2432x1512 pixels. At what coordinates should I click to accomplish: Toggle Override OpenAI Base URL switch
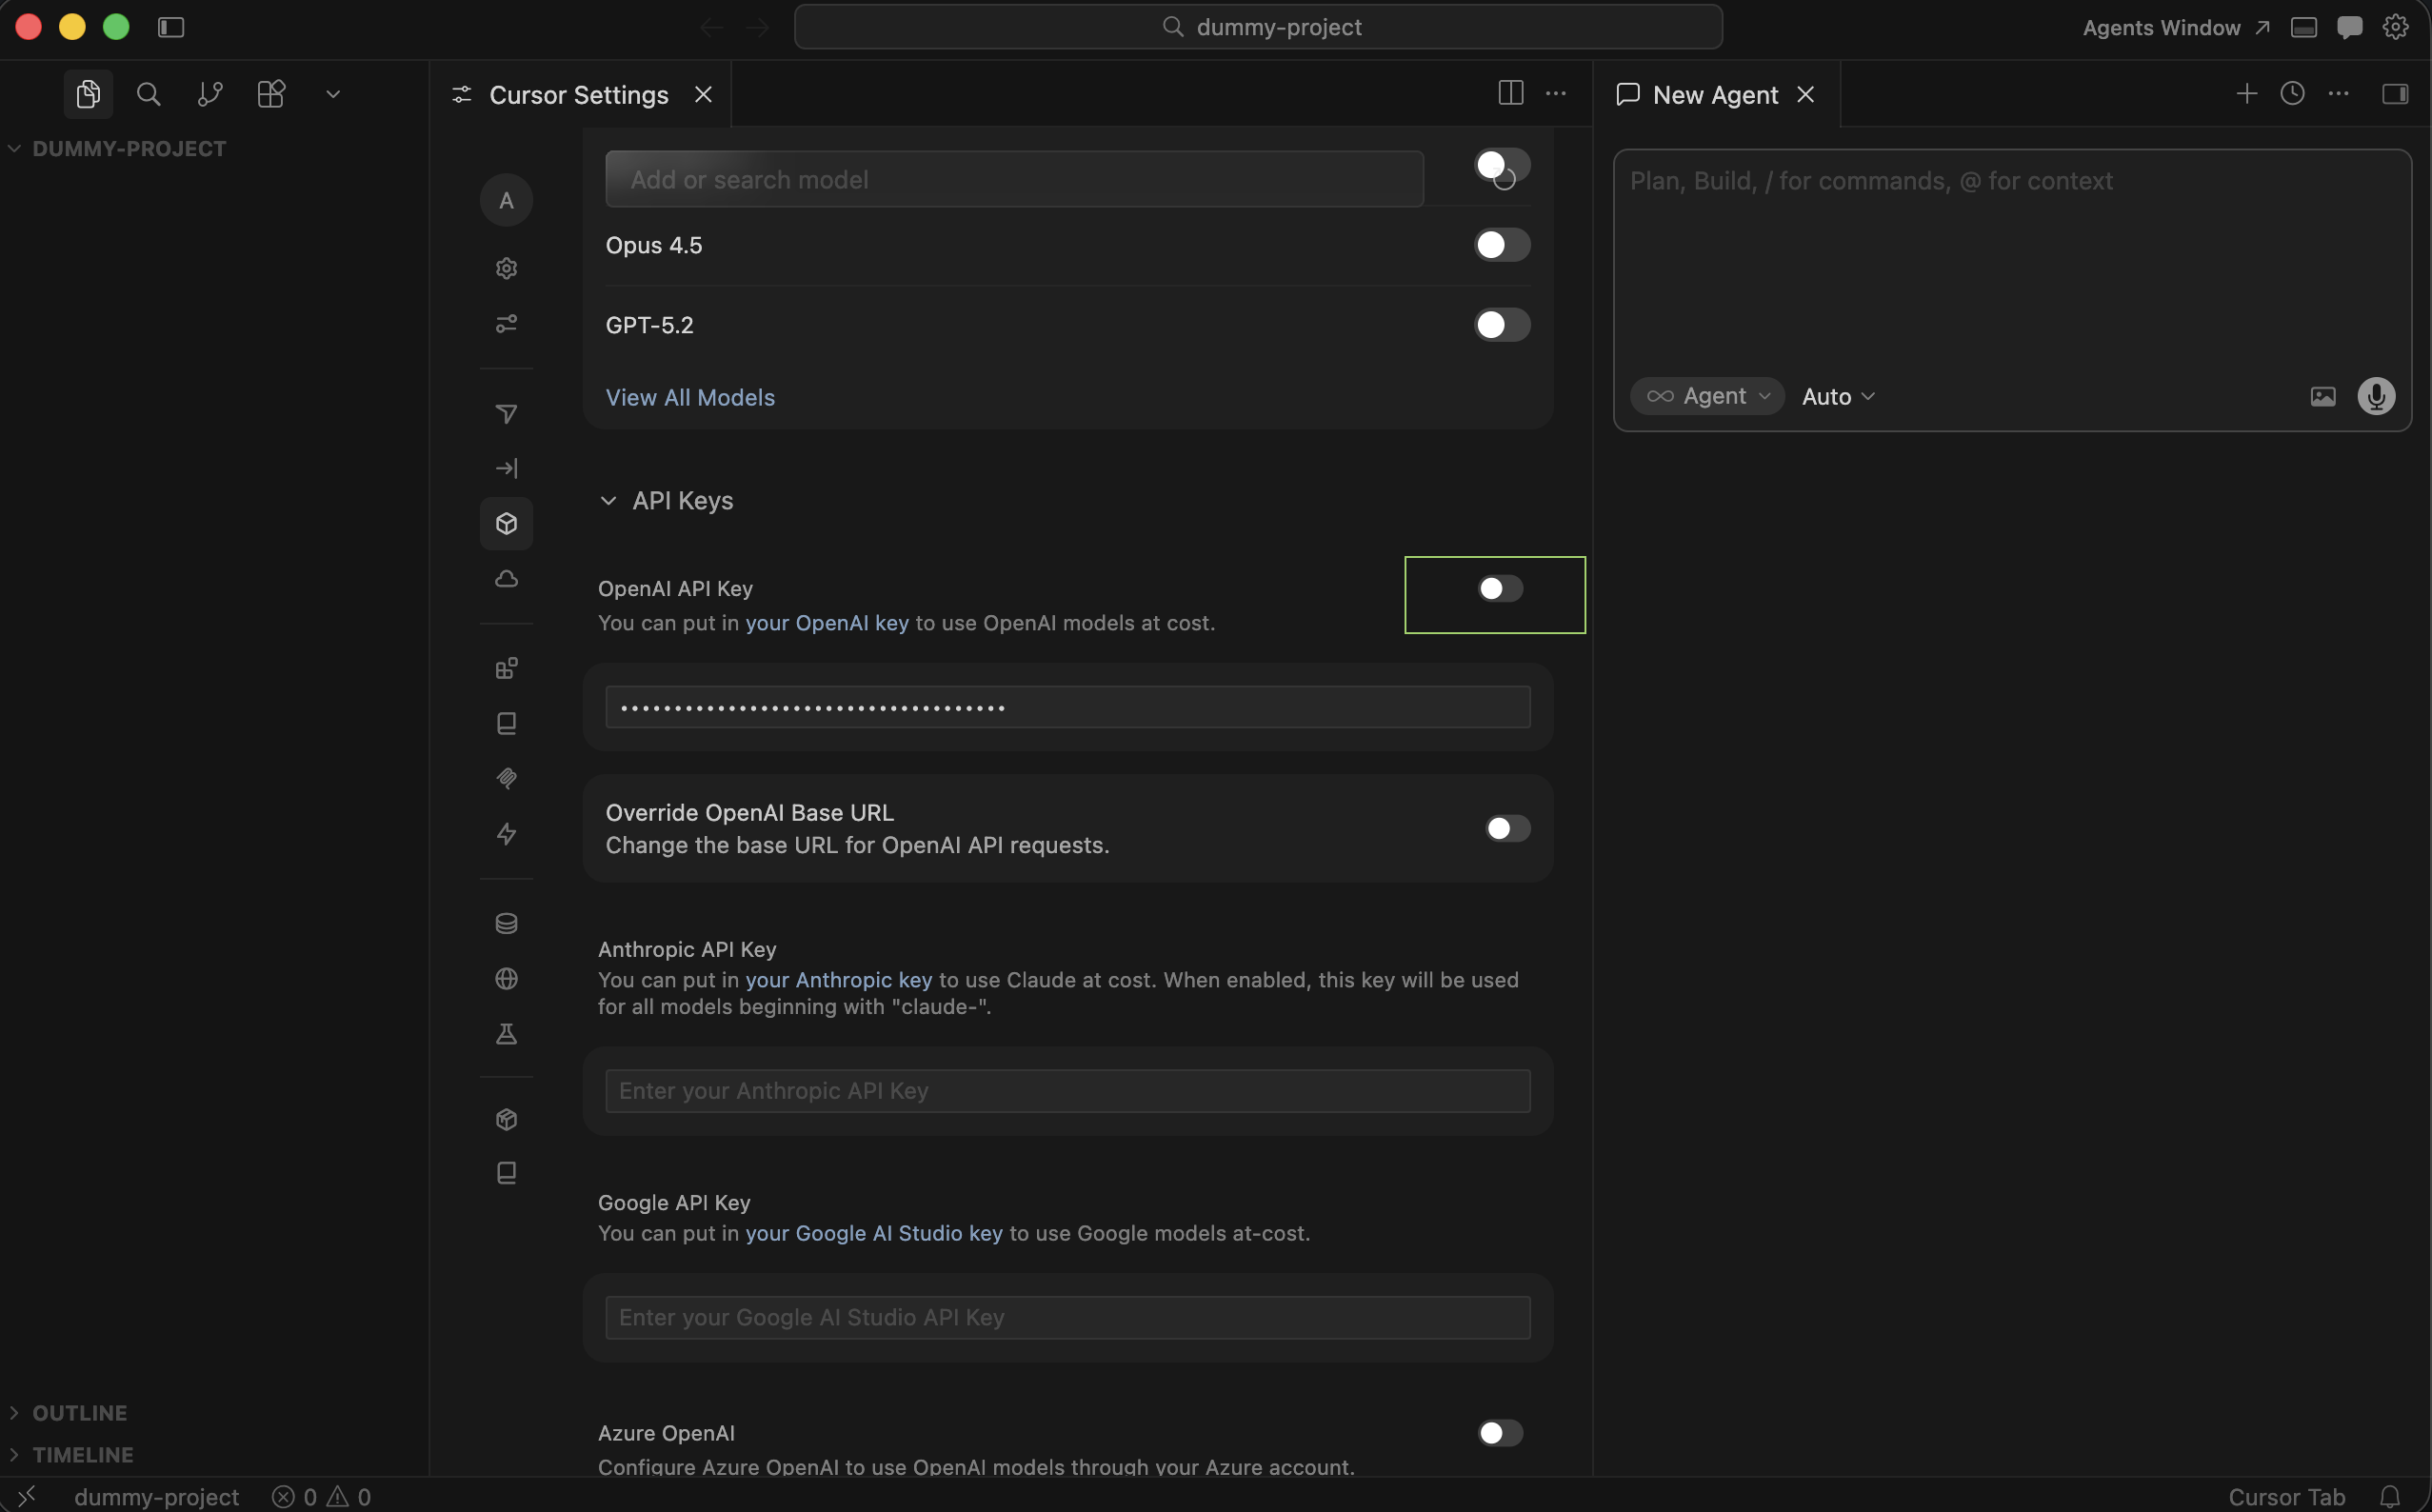pos(1507,829)
